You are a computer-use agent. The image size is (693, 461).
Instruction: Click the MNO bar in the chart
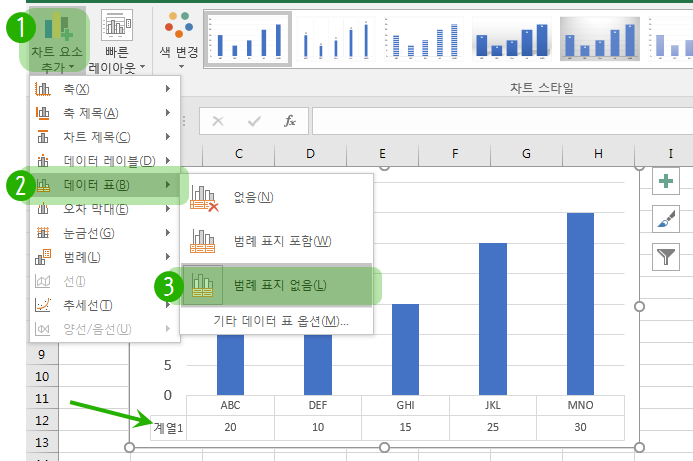click(580, 304)
